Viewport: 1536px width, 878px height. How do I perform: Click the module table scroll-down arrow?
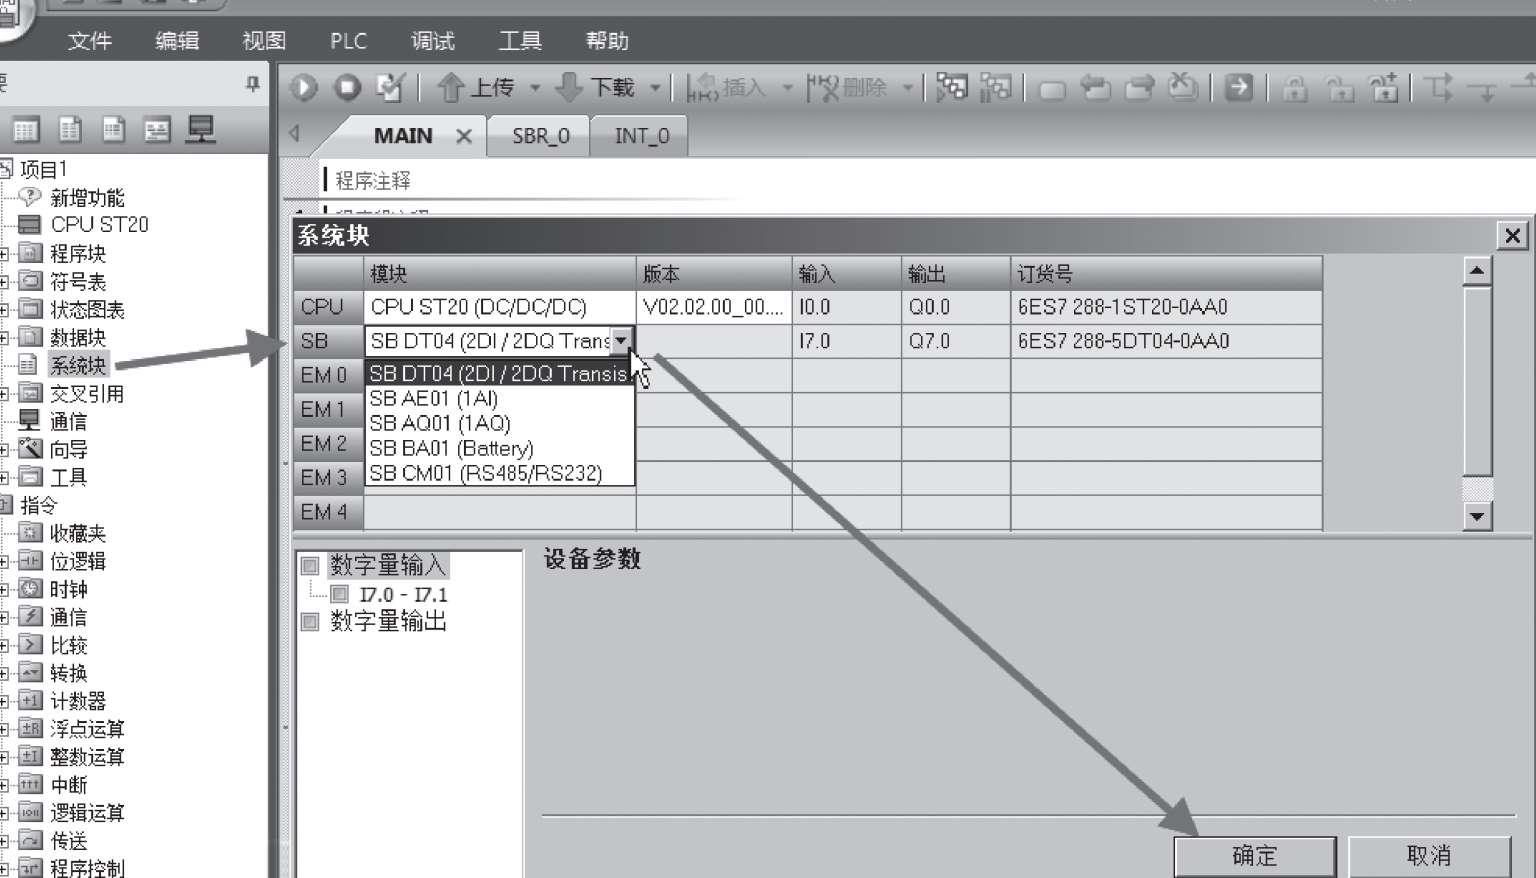coord(1477,516)
